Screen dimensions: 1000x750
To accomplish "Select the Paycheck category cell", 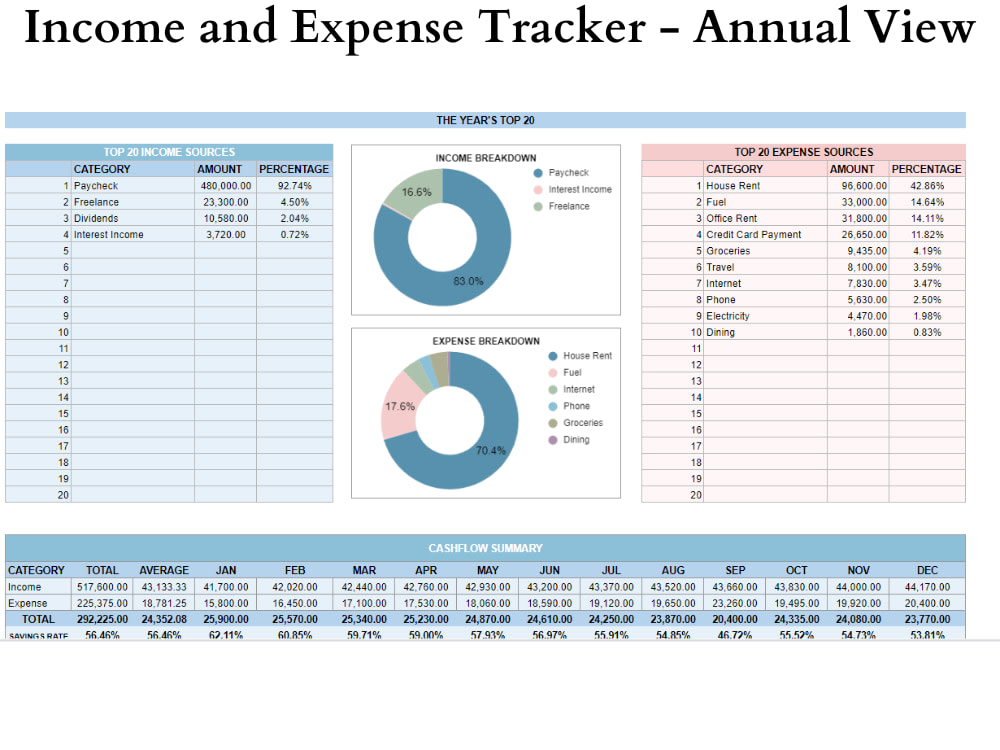I will coord(133,186).
